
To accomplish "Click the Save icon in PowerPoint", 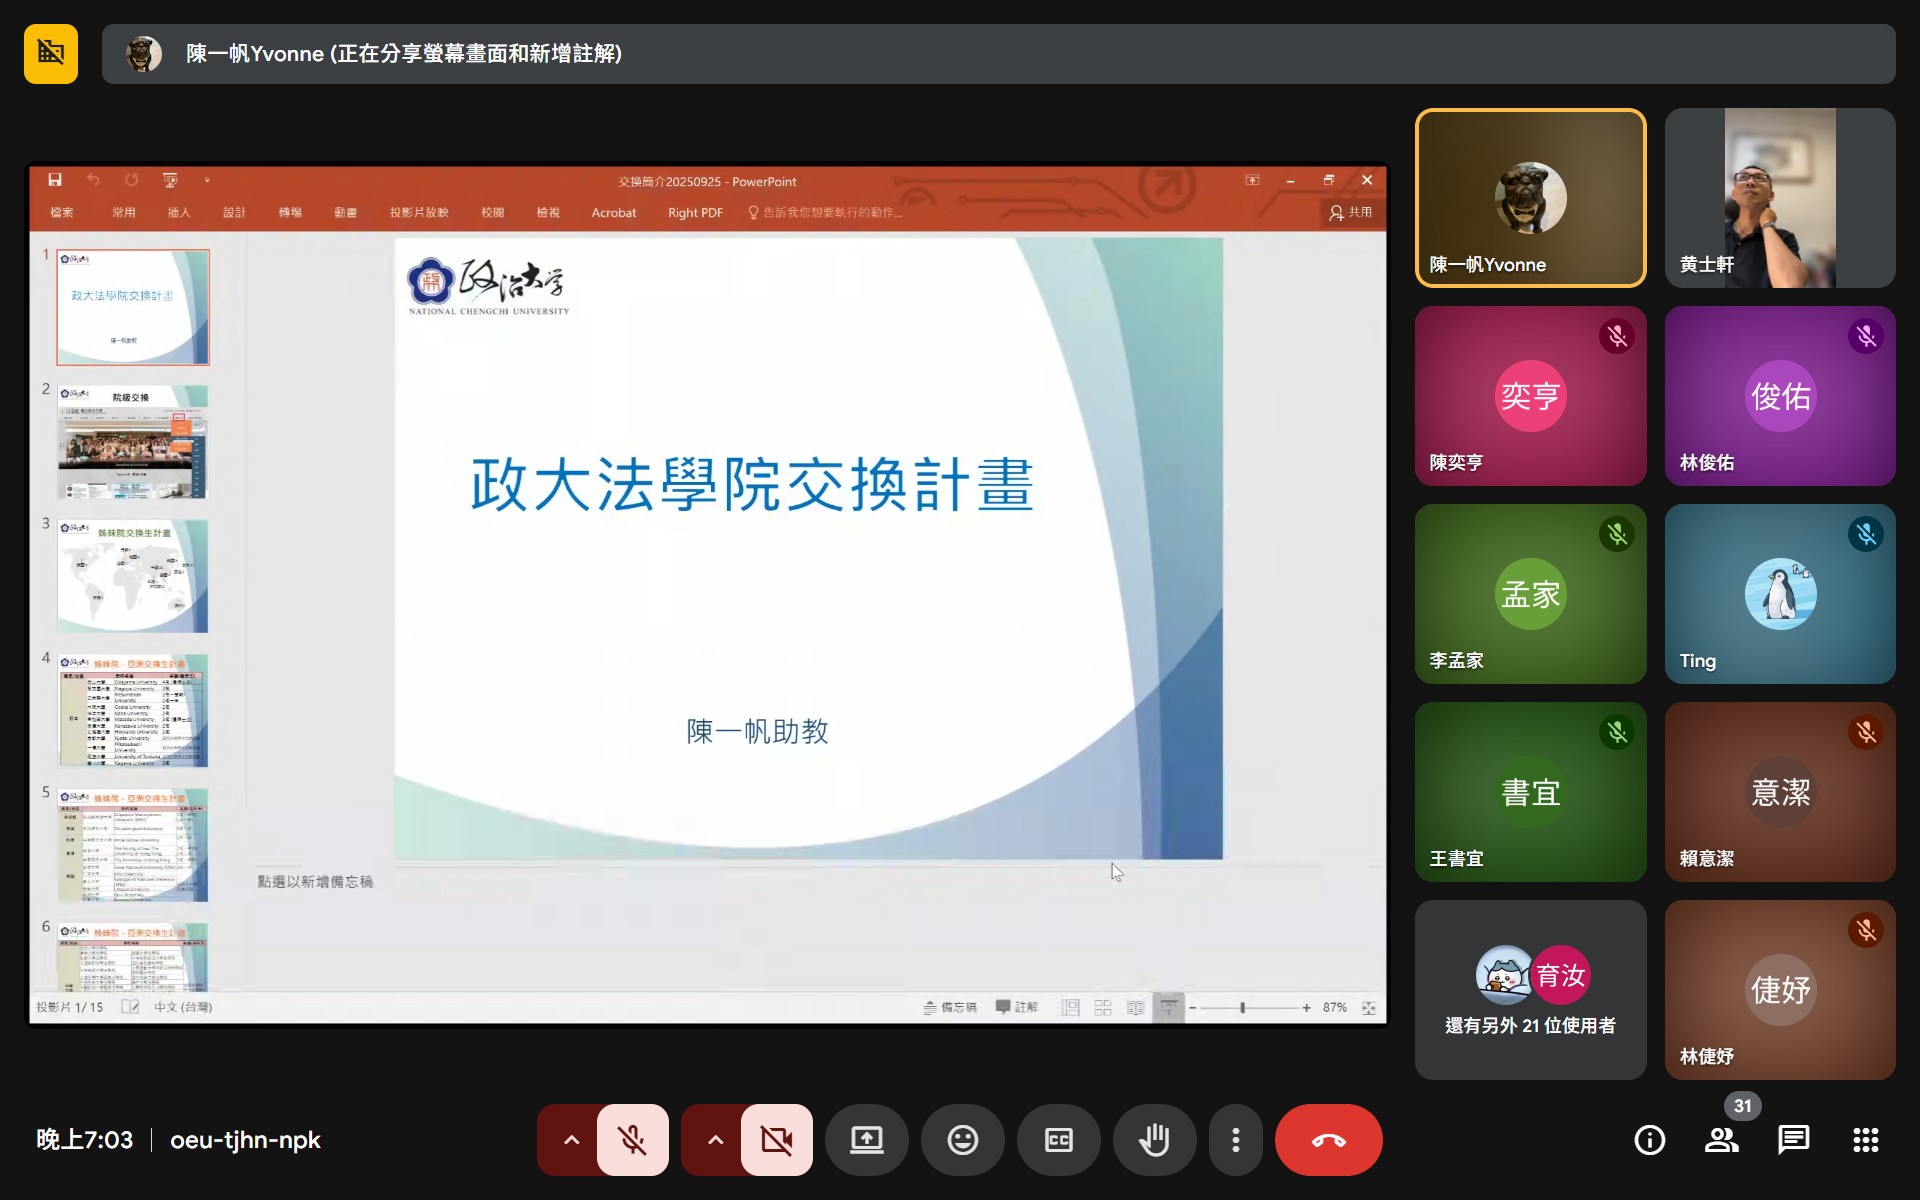I will [x=55, y=180].
